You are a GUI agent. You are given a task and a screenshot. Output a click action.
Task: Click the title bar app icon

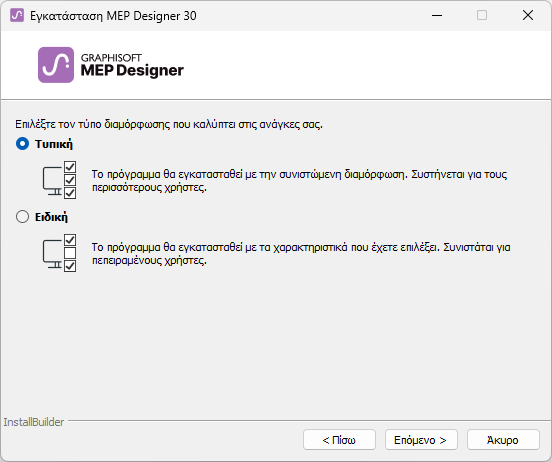click(17, 15)
